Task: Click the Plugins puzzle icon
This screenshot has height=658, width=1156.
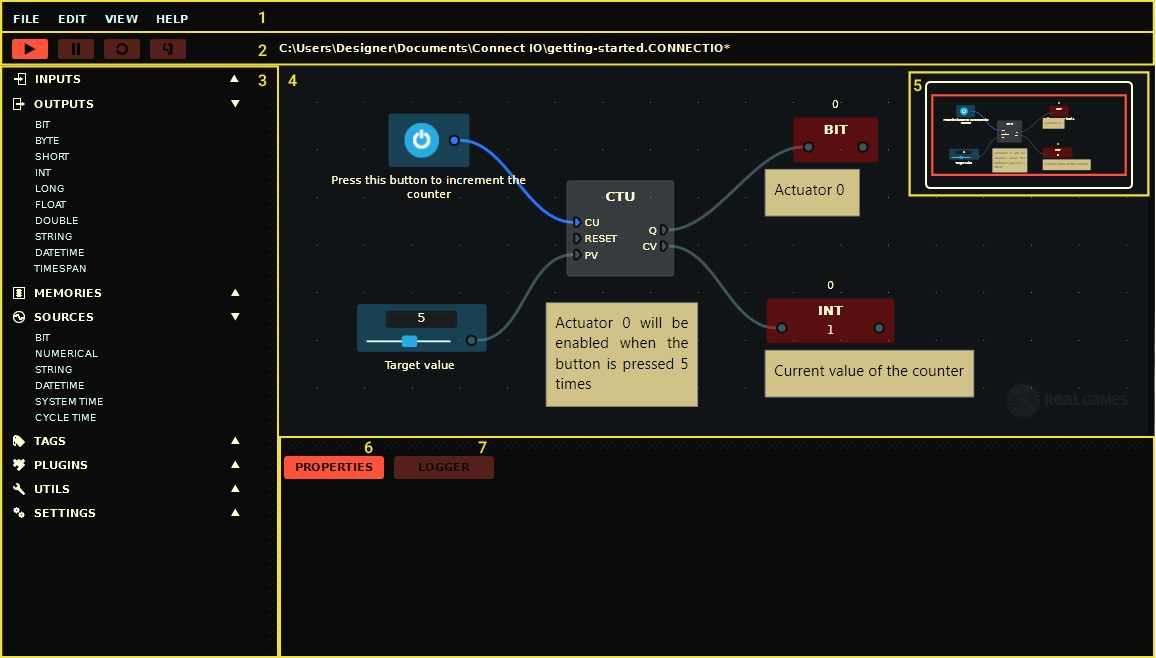Action: (x=19, y=465)
